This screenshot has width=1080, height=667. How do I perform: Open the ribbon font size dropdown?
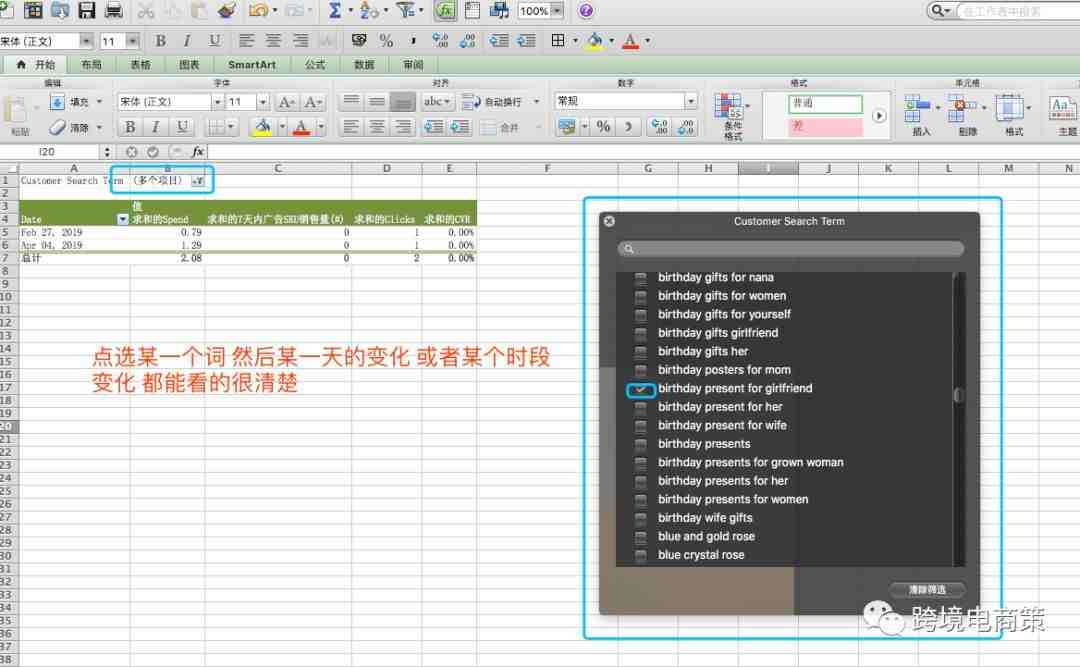point(262,102)
